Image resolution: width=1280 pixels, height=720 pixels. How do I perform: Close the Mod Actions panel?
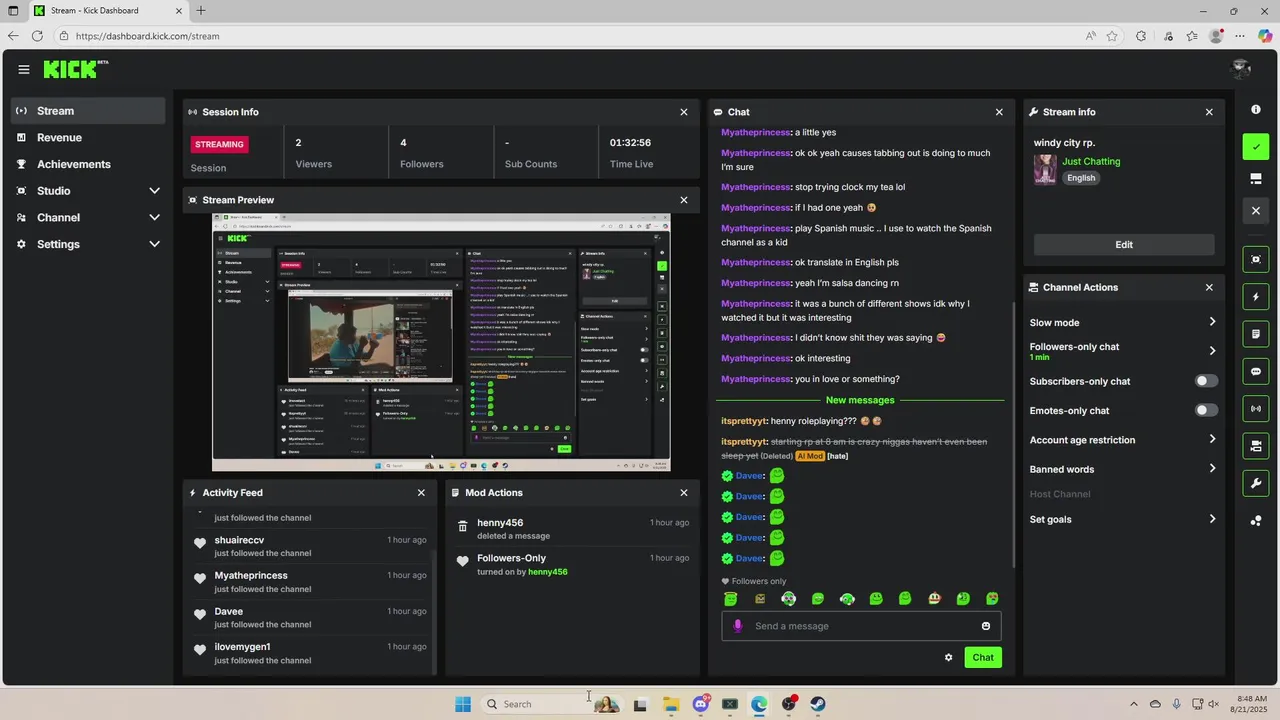click(684, 493)
